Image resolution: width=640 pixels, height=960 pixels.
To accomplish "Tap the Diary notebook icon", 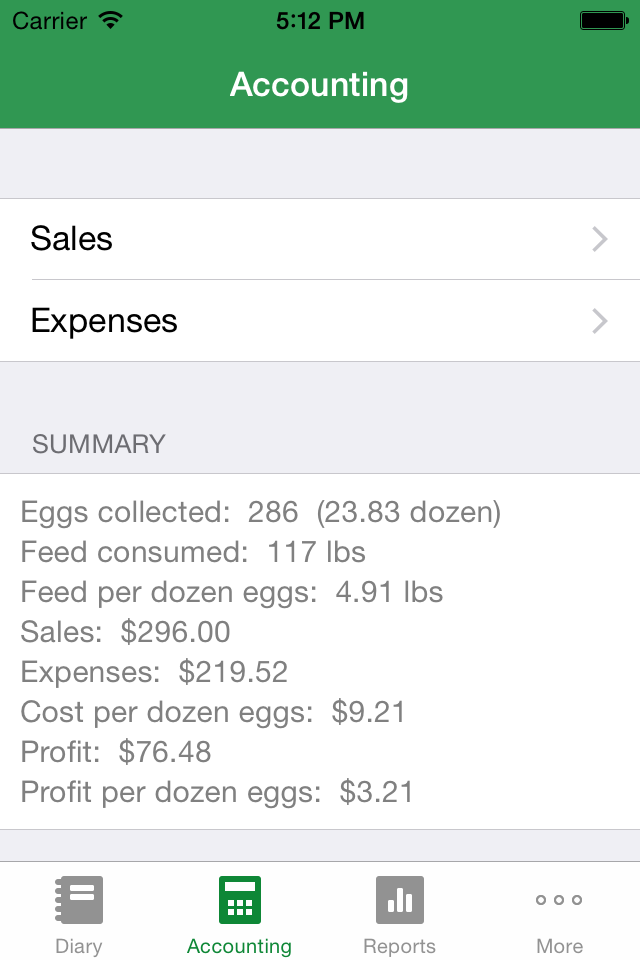I will [x=79, y=900].
